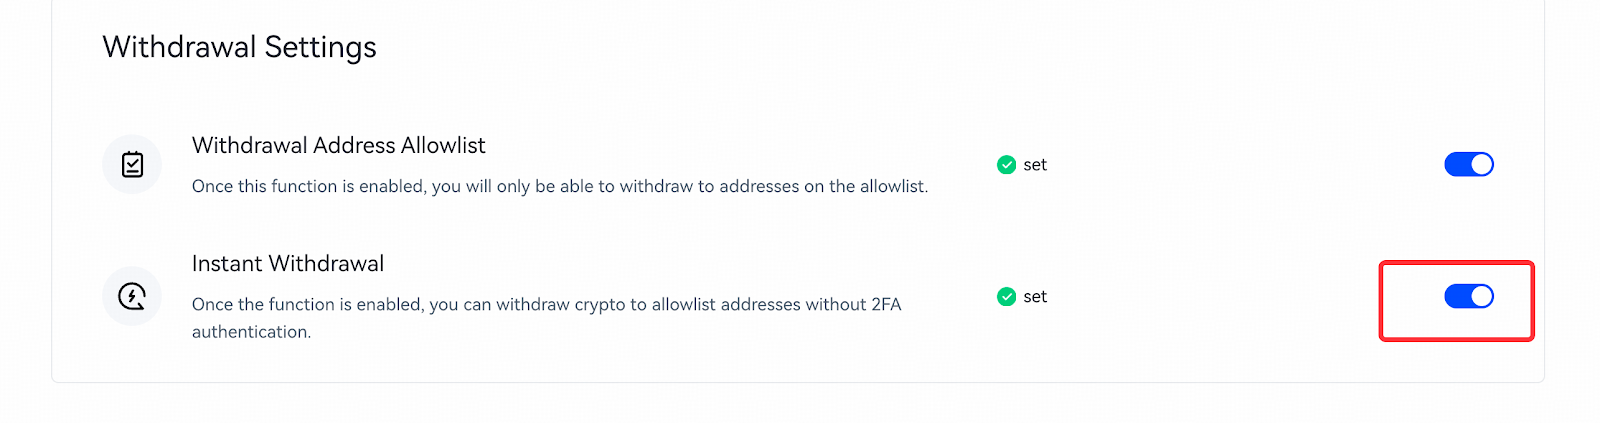Click the "set" status in Allowlist row
1600x423 pixels.
coord(1035,165)
